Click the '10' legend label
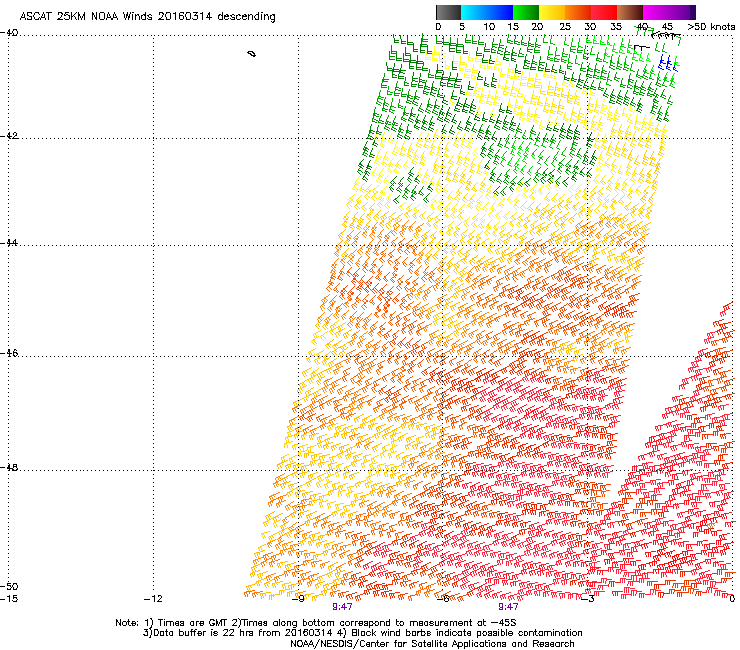Screen dimensions: 740x650 click(x=489, y=27)
